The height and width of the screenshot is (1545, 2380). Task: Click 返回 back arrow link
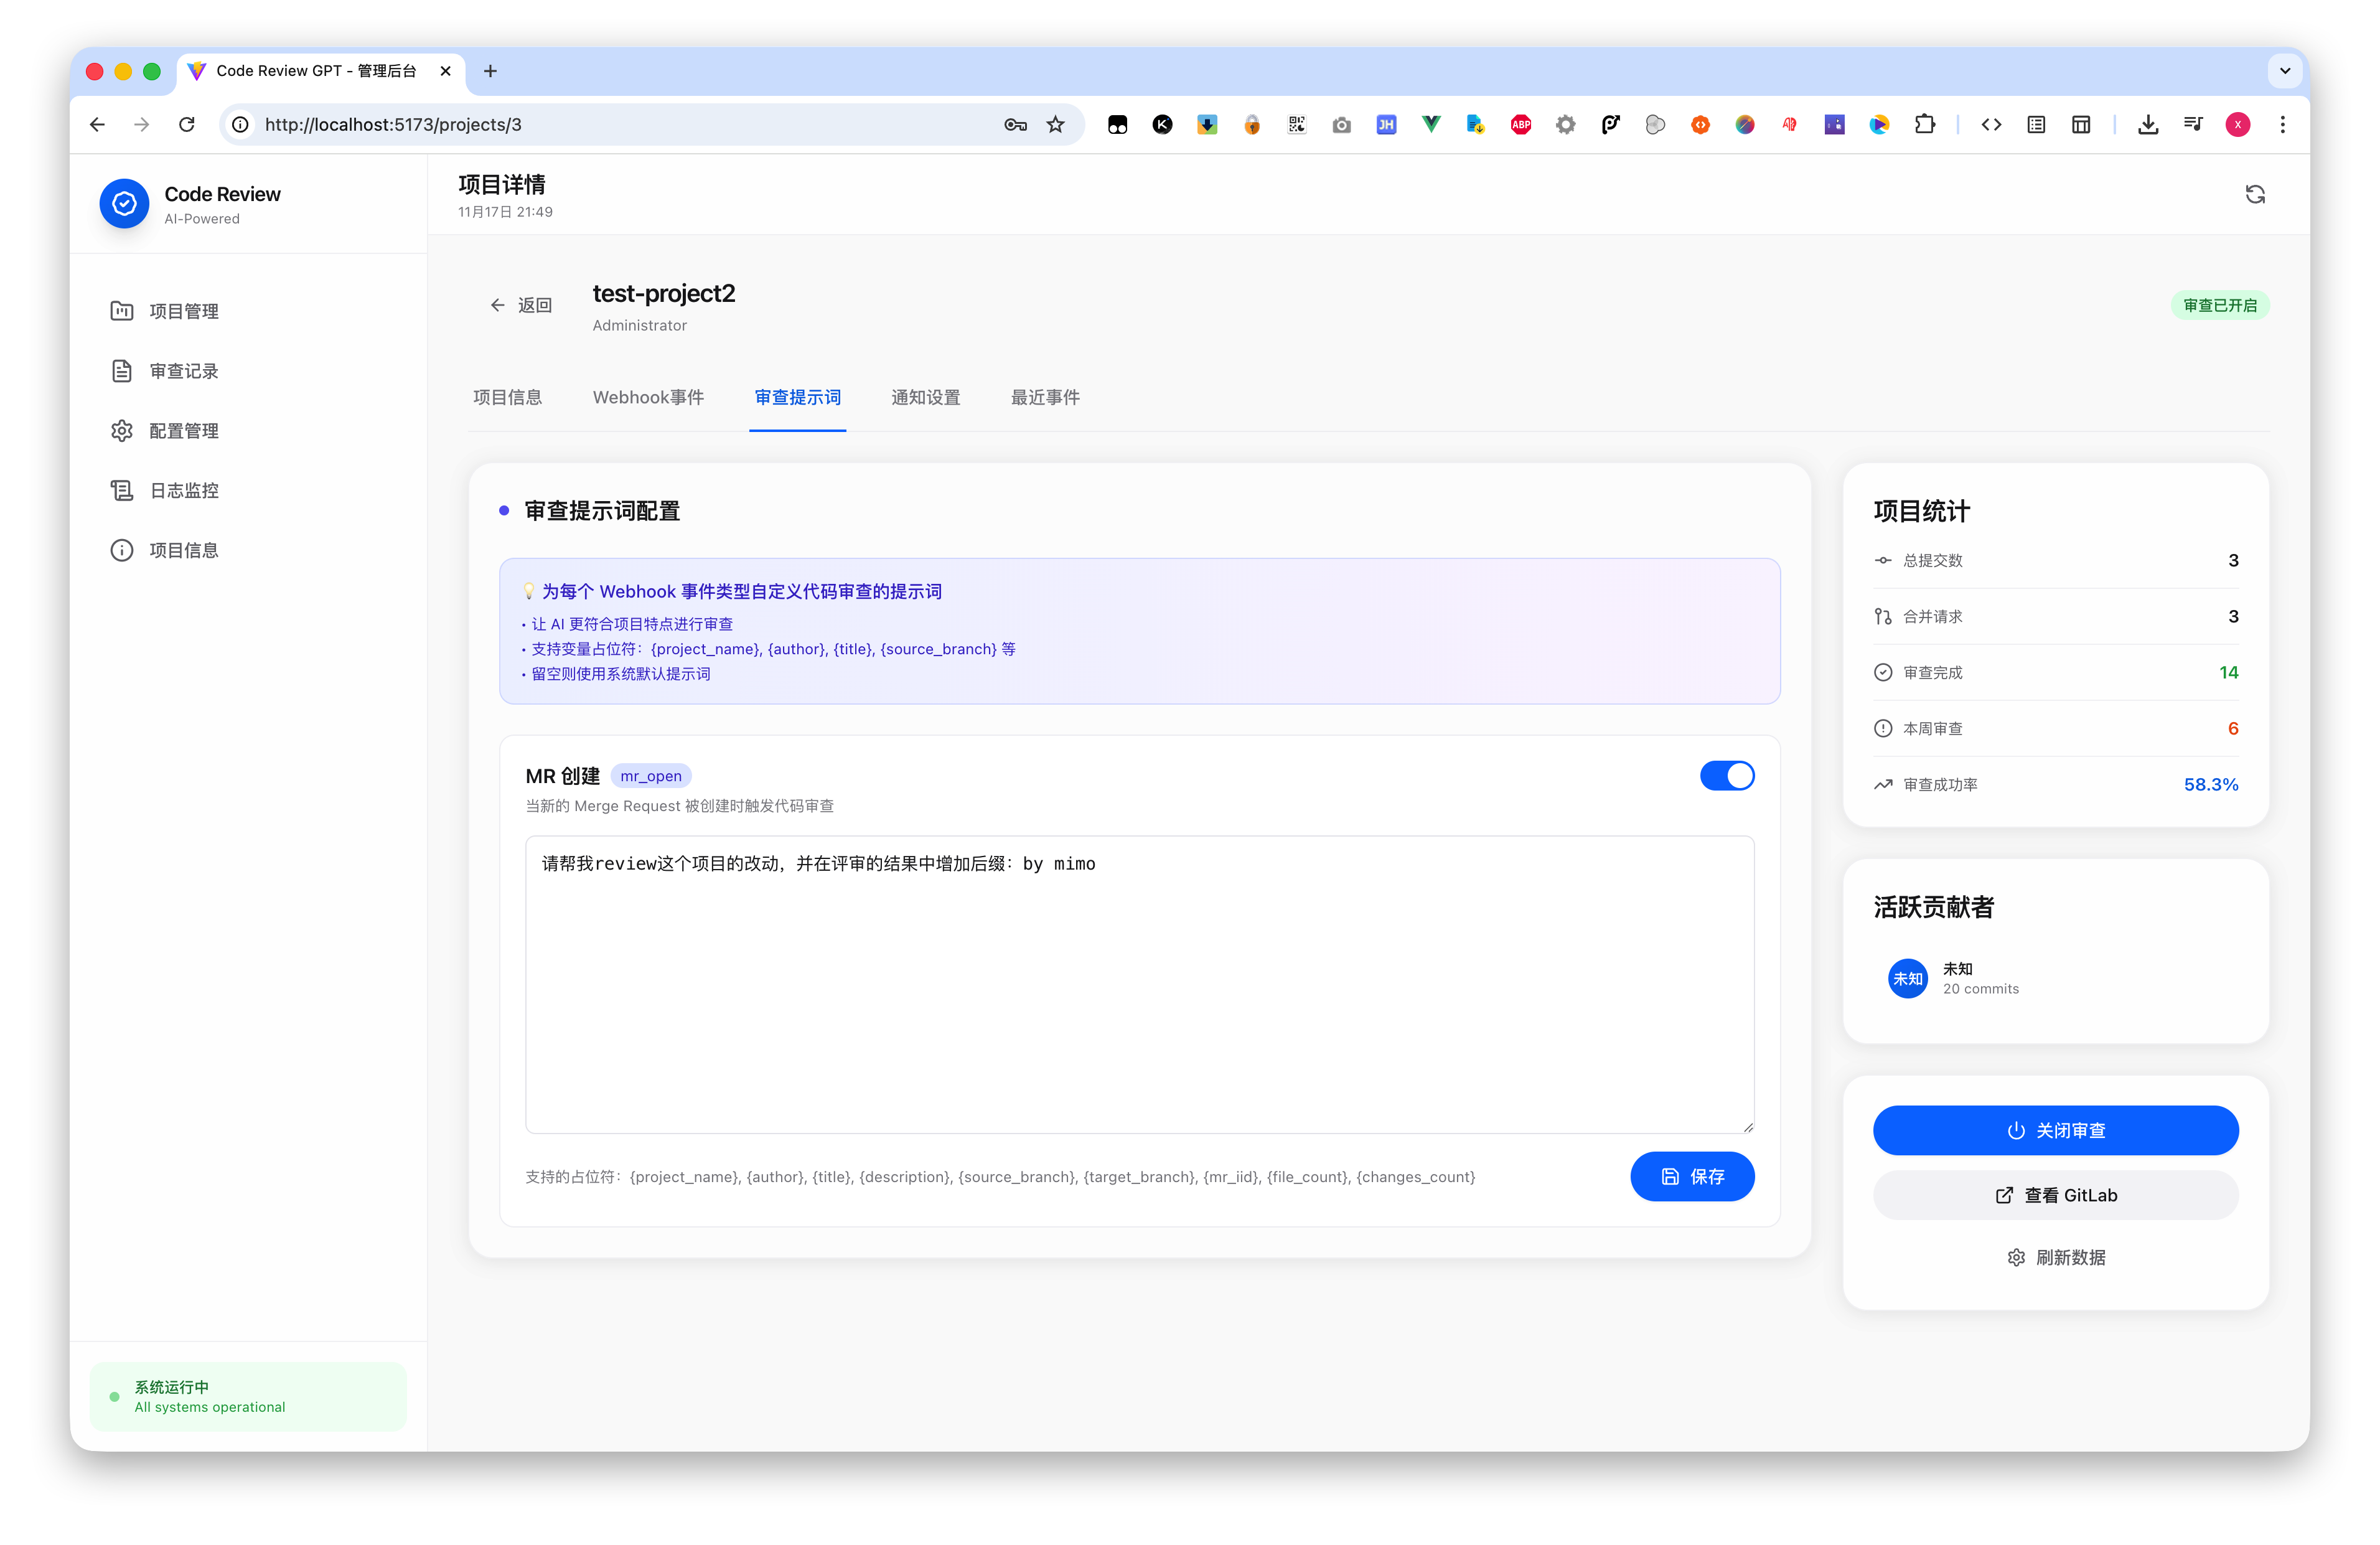520,305
